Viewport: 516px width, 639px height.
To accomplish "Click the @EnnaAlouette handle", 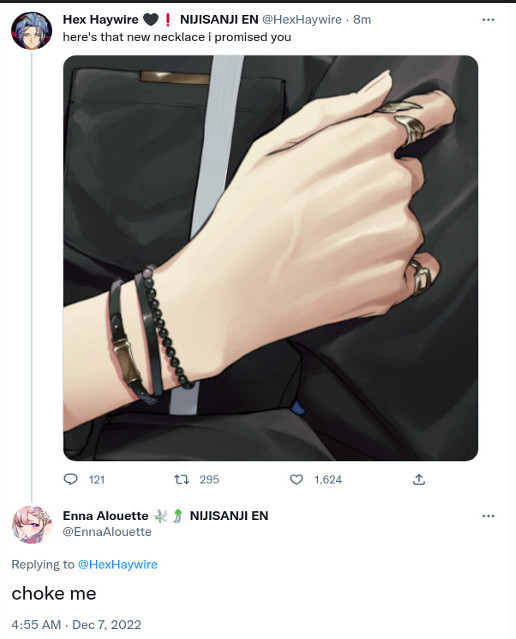I will click(107, 532).
